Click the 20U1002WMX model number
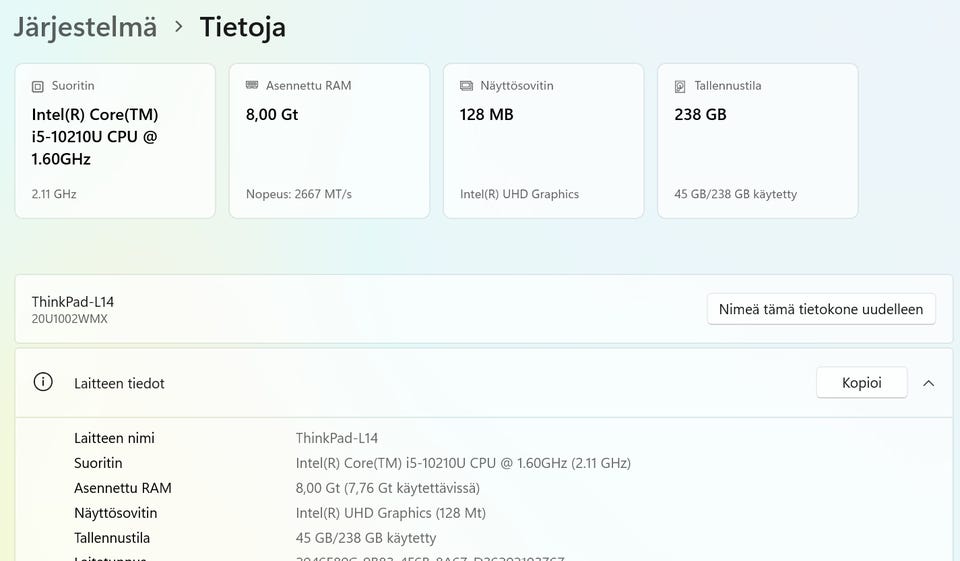The height and width of the screenshot is (561, 960). coord(70,319)
